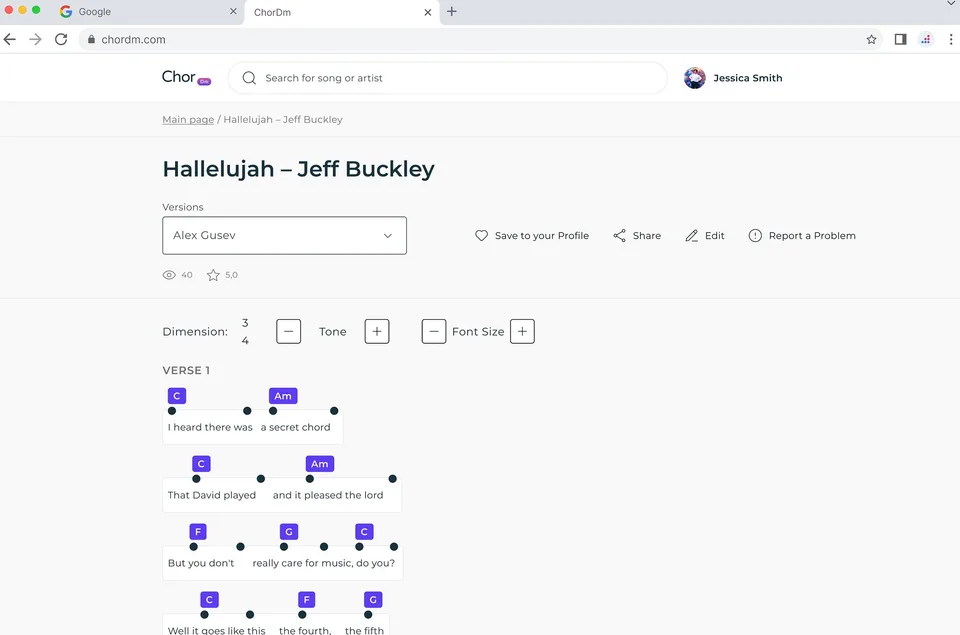Click the heart icon
The width and height of the screenshot is (960, 635).
(x=481, y=236)
